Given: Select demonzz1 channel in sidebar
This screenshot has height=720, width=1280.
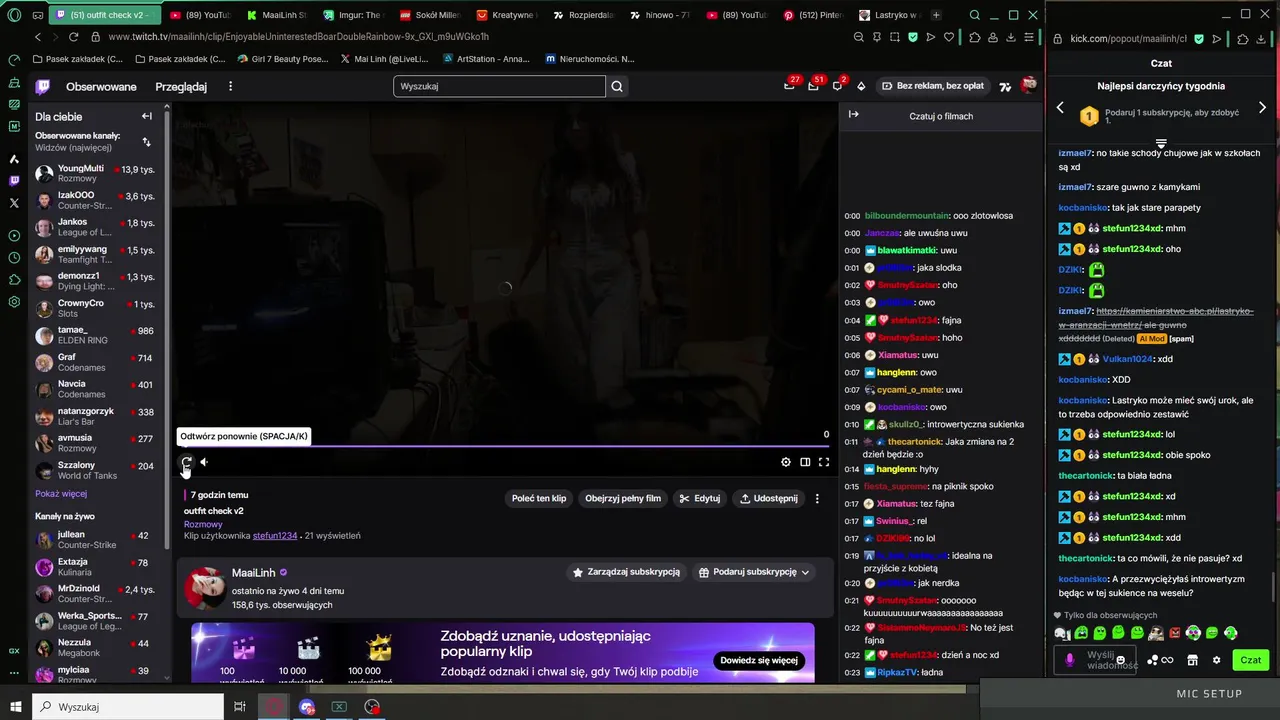Looking at the screenshot, I should click(95, 281).
